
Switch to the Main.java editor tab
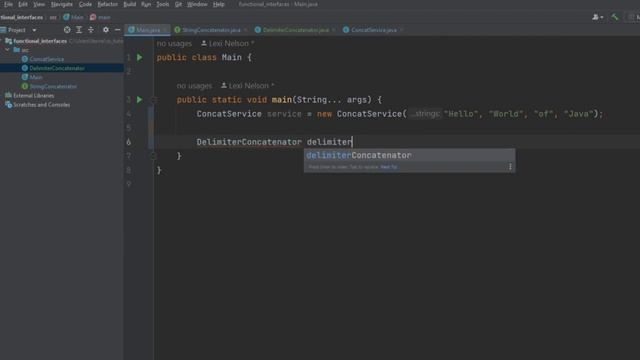point(148,30)
